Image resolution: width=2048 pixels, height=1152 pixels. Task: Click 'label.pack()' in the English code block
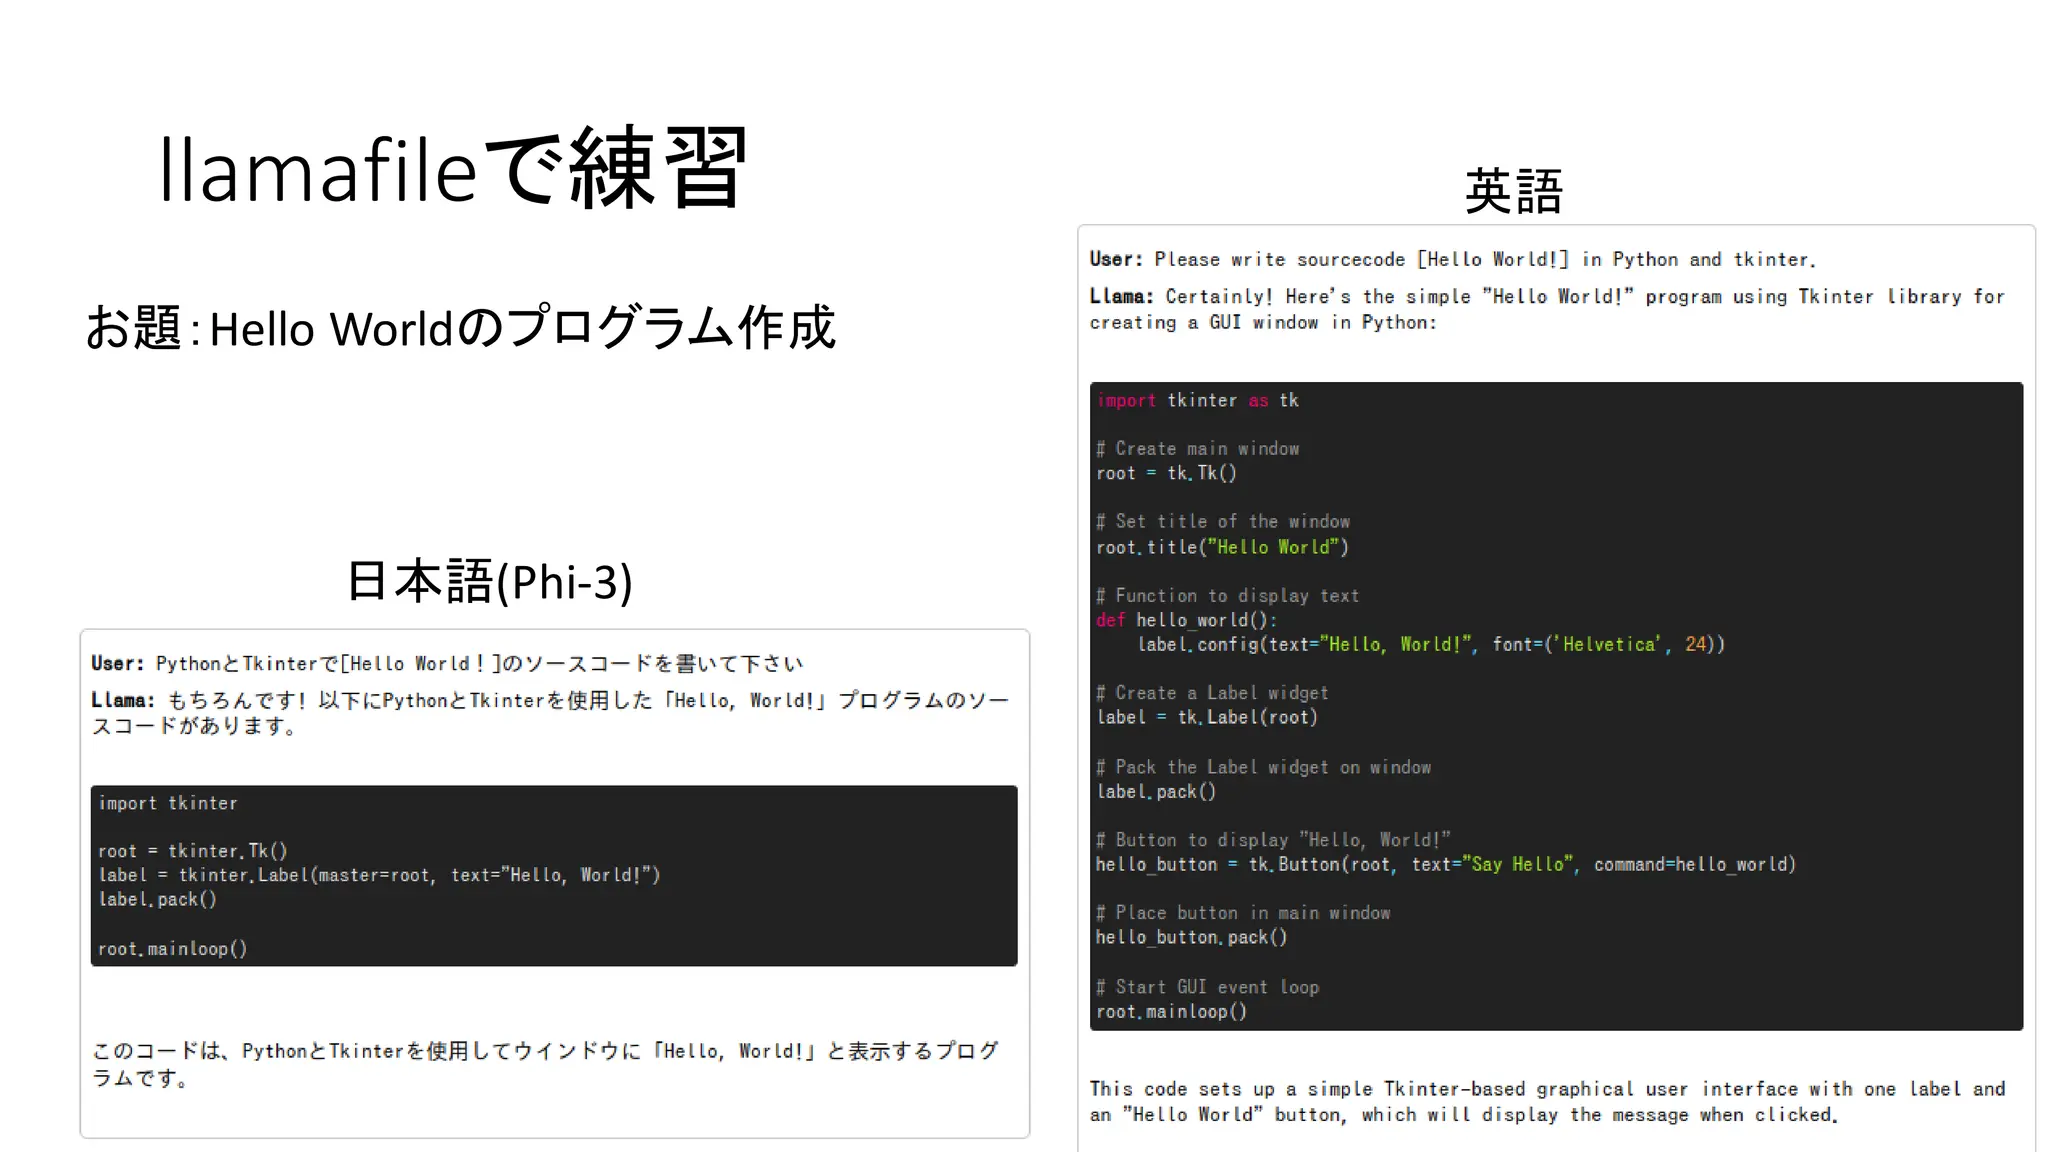click(1156, 791)
